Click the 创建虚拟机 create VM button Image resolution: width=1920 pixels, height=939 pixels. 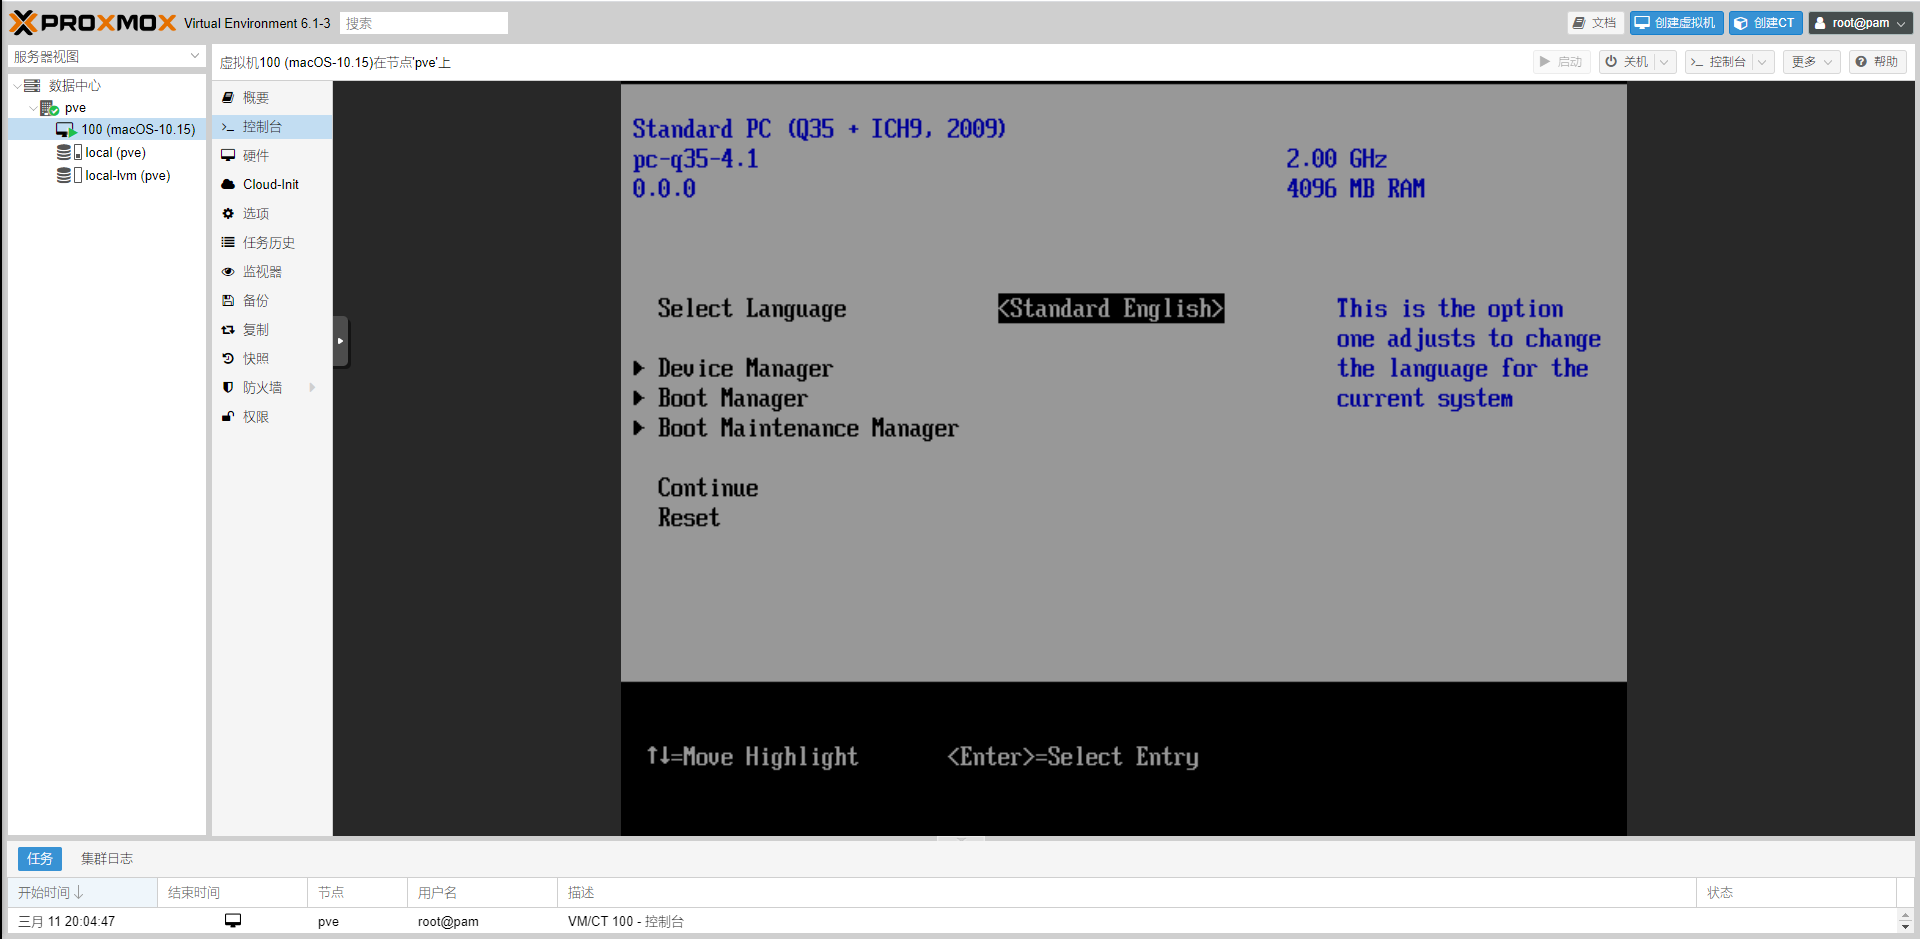click(1676, 23)
